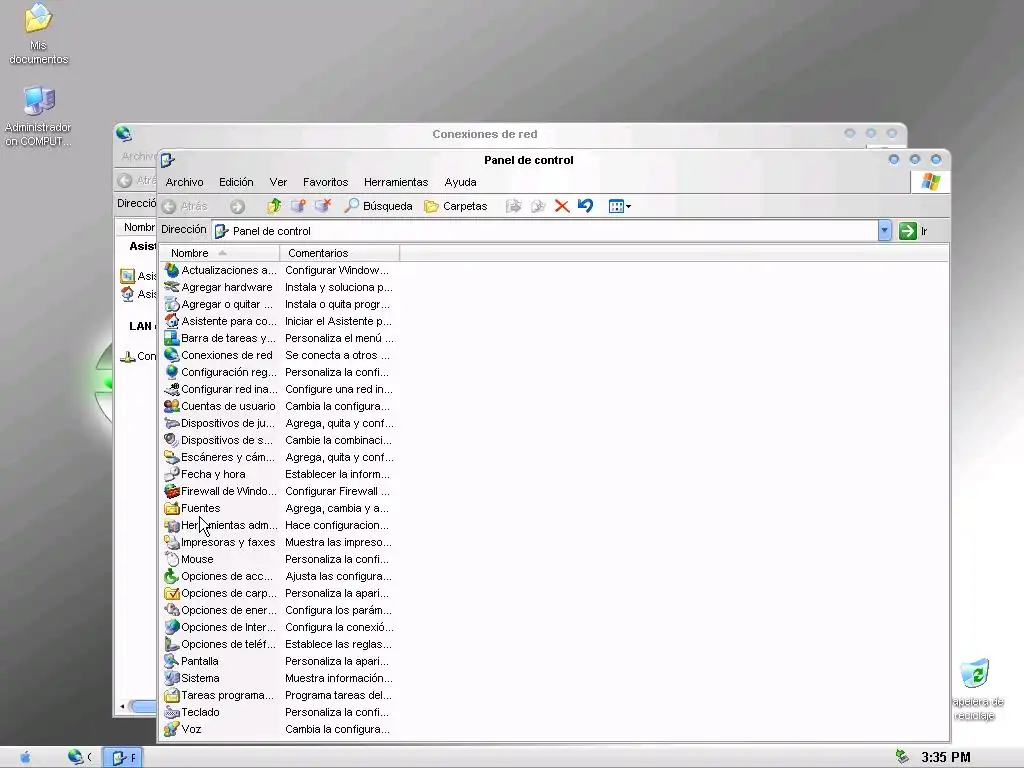This screenshot has height=768, width=1024.
Task: Select Dispositivos de juego item
Action: click(219, 423)
